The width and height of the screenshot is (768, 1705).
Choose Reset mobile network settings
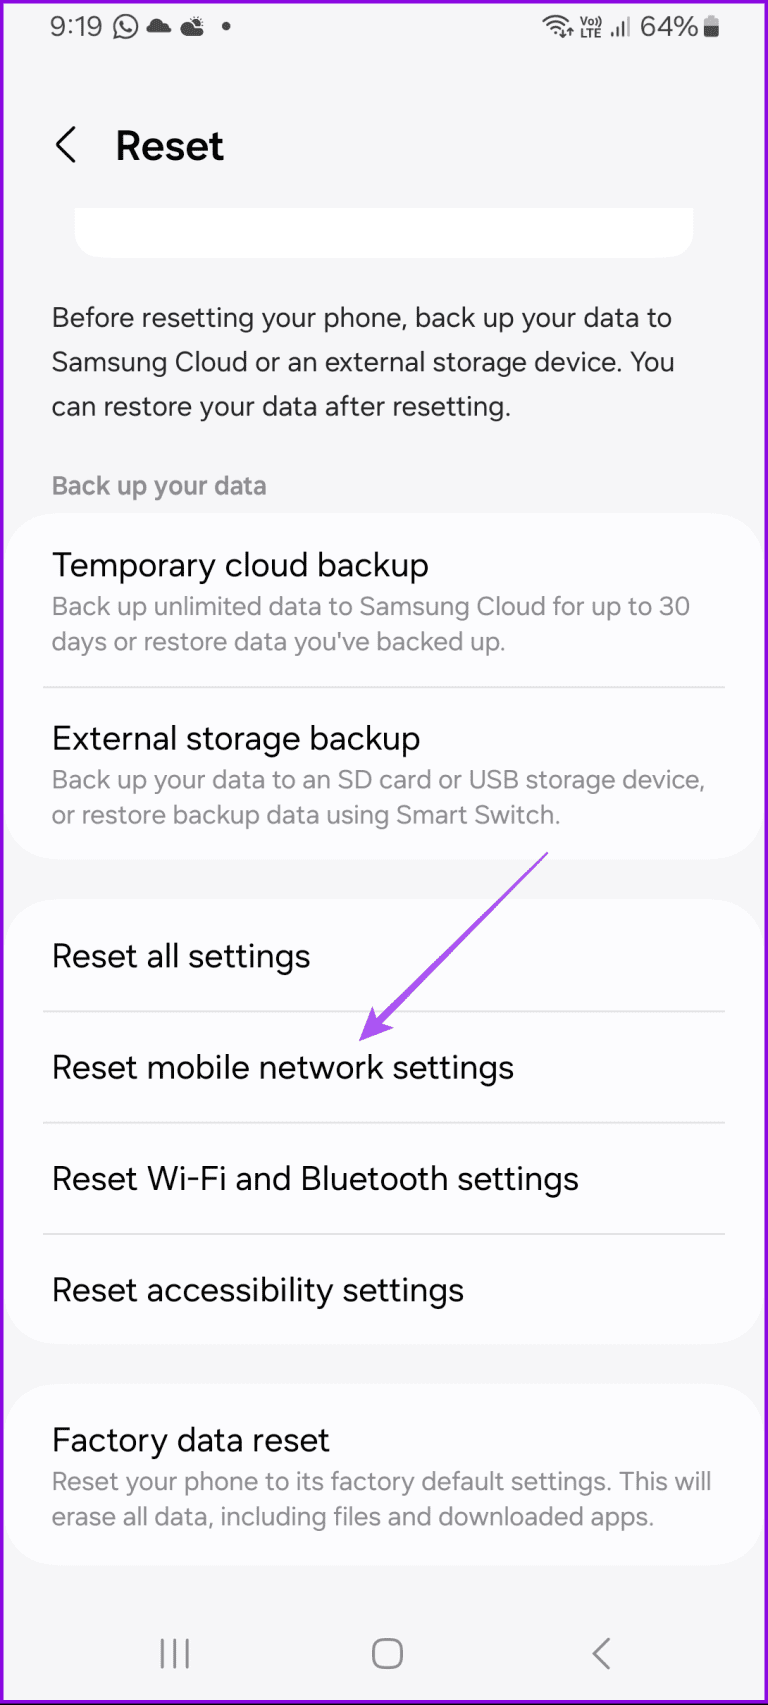coord(283,1067)
